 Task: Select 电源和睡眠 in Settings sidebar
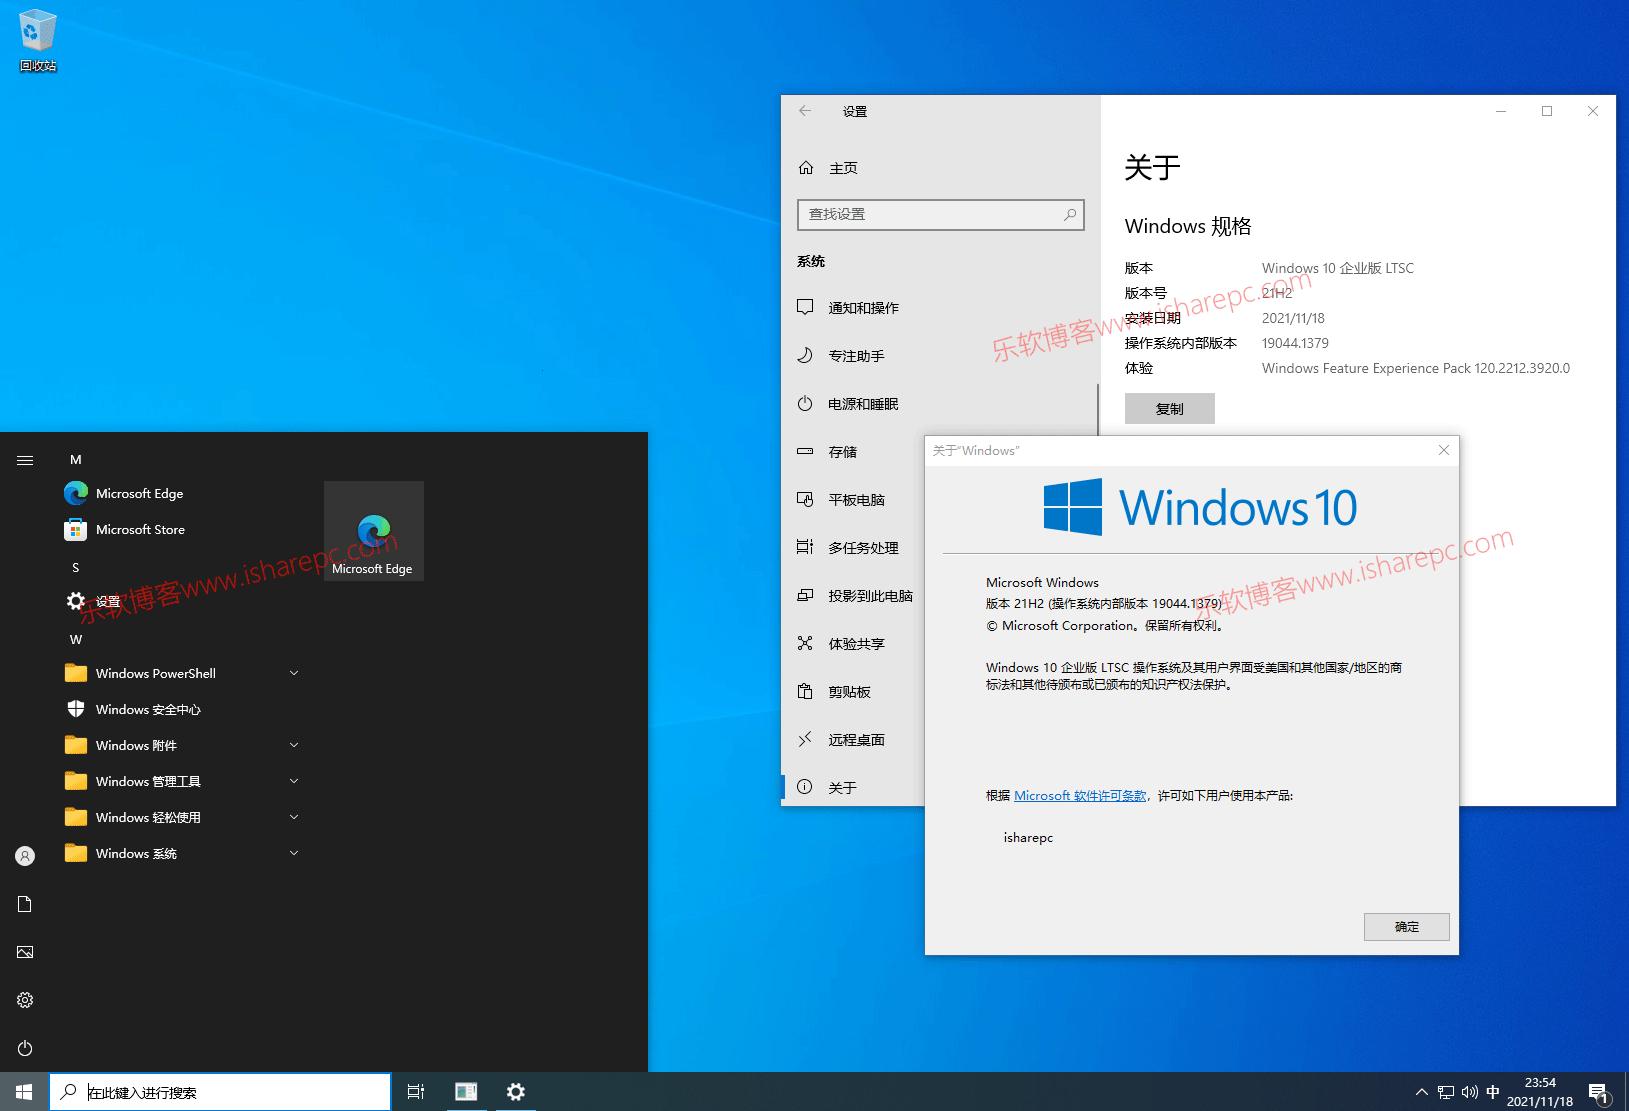pyautogui.click(x=940, y=404)
